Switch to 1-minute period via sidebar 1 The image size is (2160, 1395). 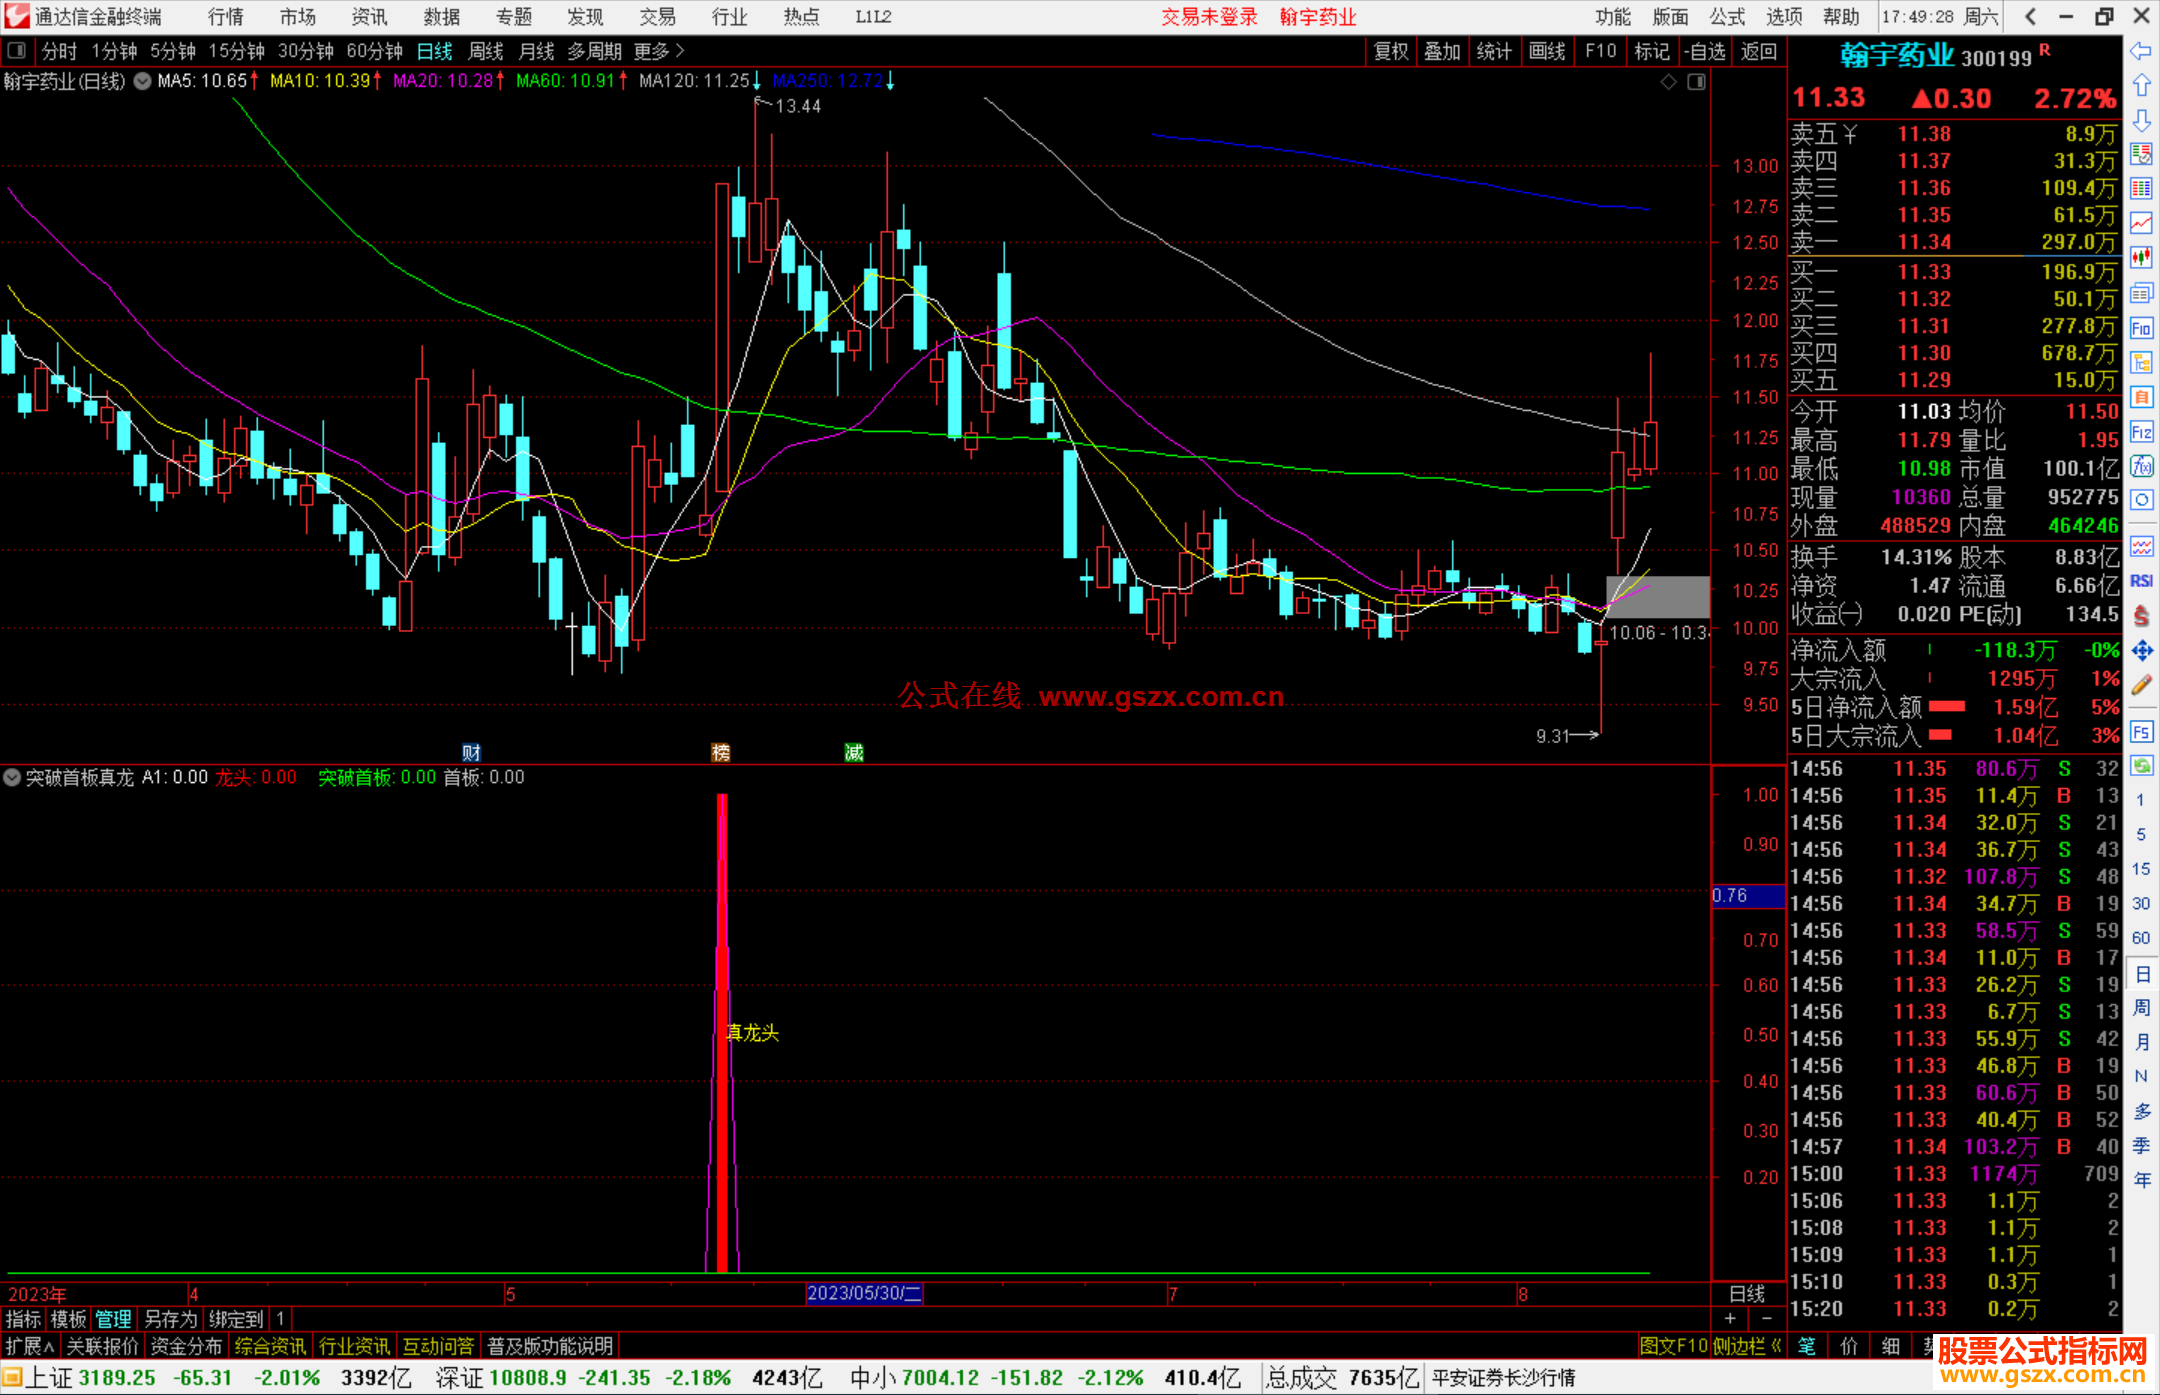click(2141, 800)
